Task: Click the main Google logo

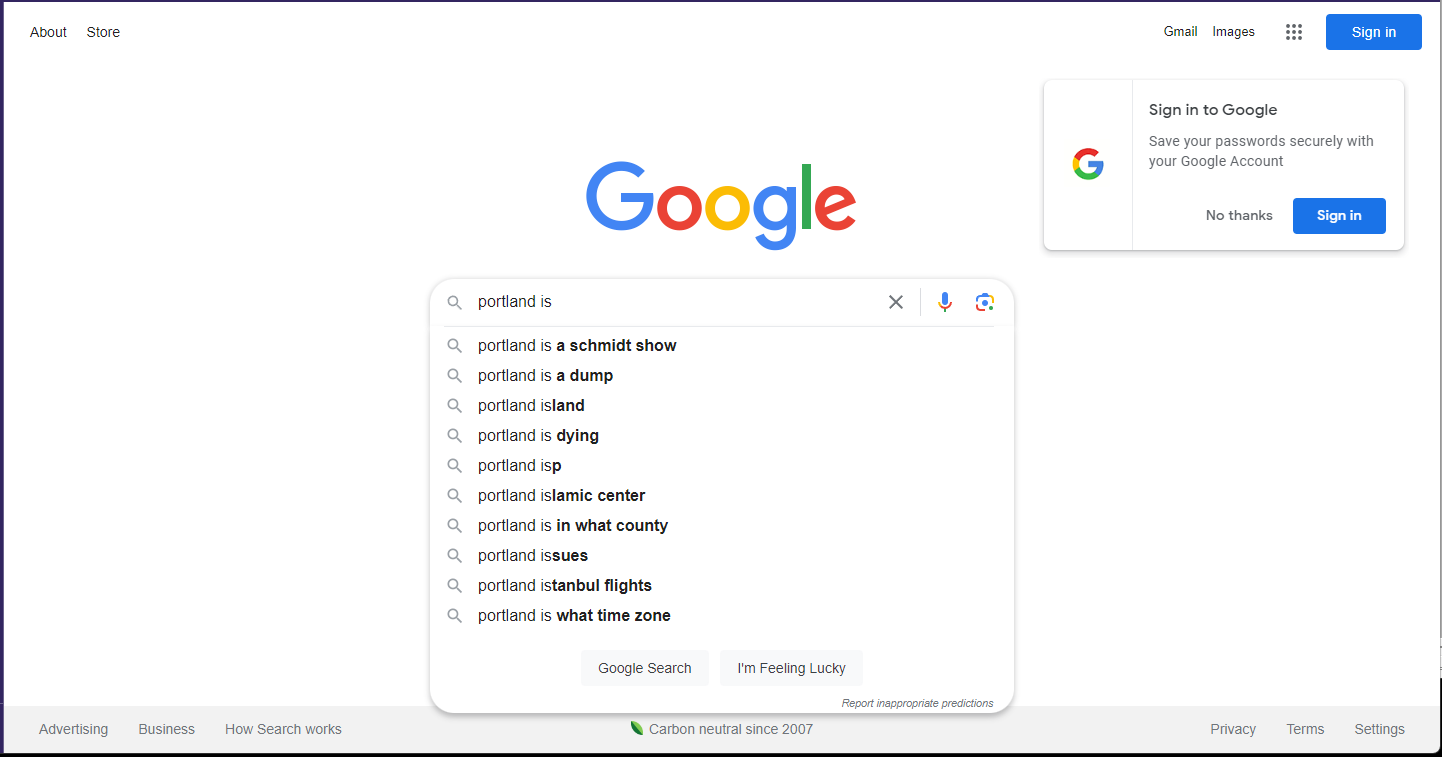Action: pos(721,204)
